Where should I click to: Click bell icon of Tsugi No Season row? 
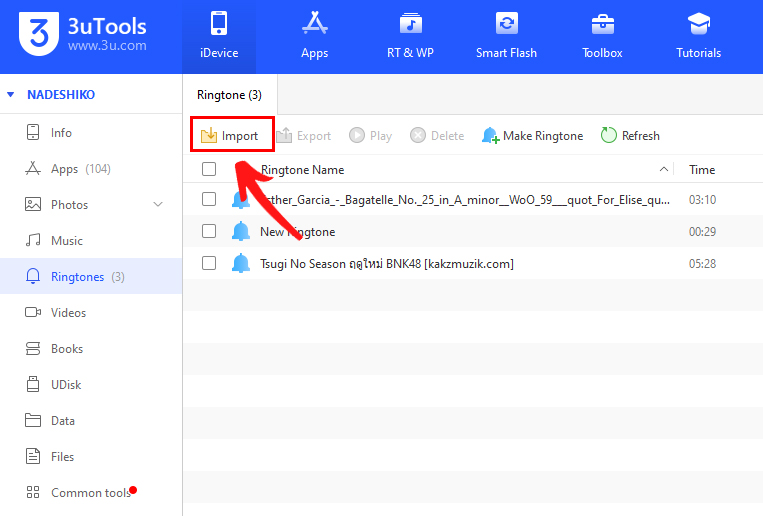241,263
